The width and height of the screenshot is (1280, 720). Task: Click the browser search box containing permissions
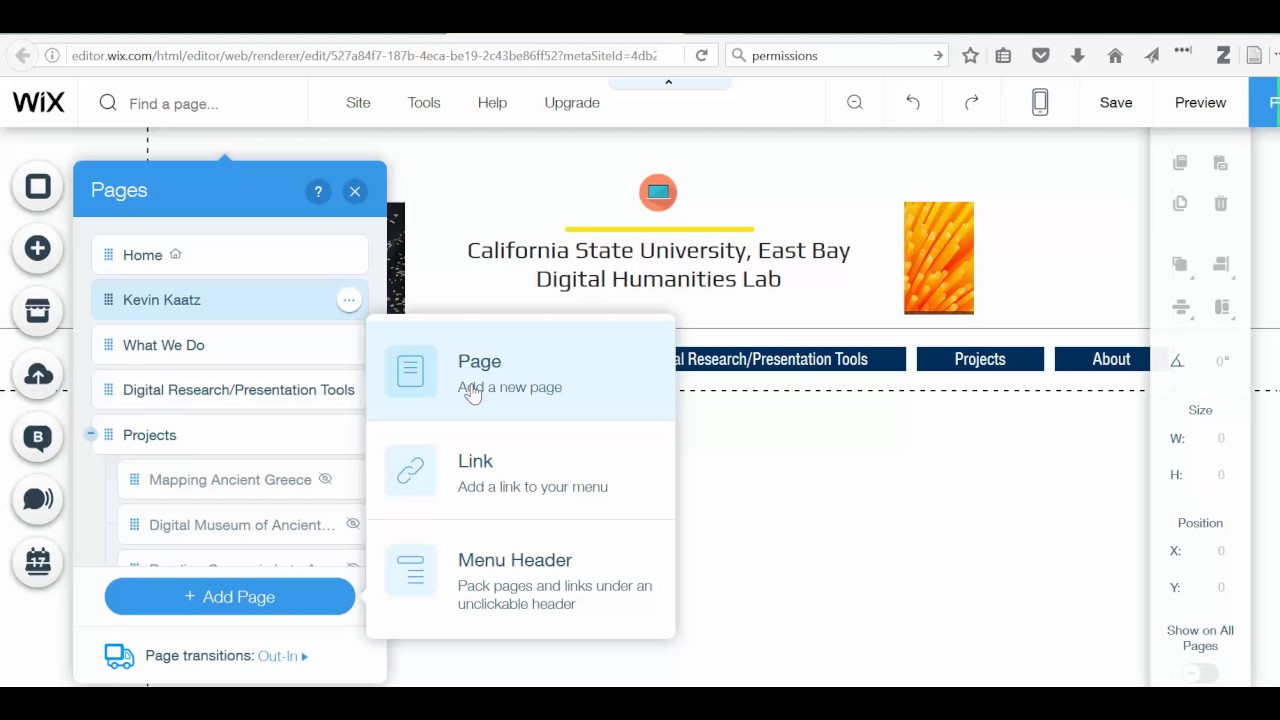(838, 56)
